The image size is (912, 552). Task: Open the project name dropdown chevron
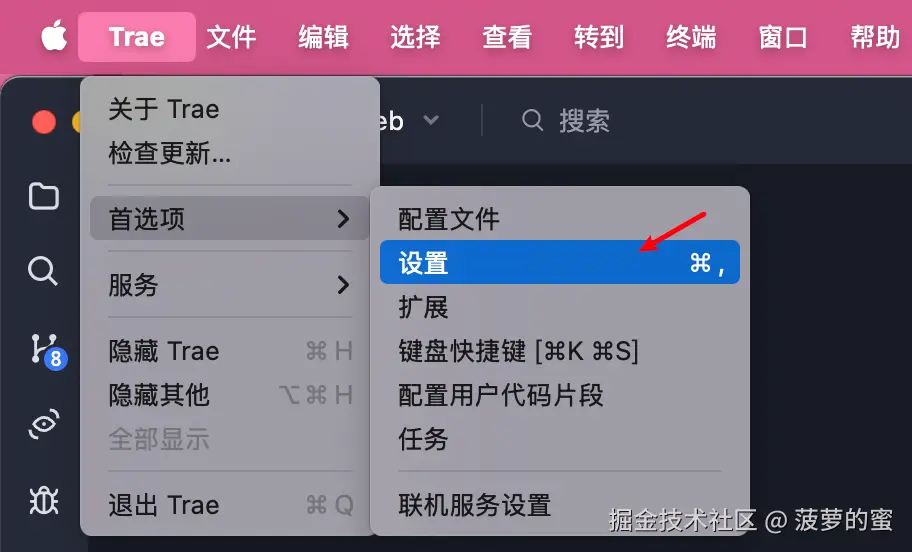click(x=431, y=120)
